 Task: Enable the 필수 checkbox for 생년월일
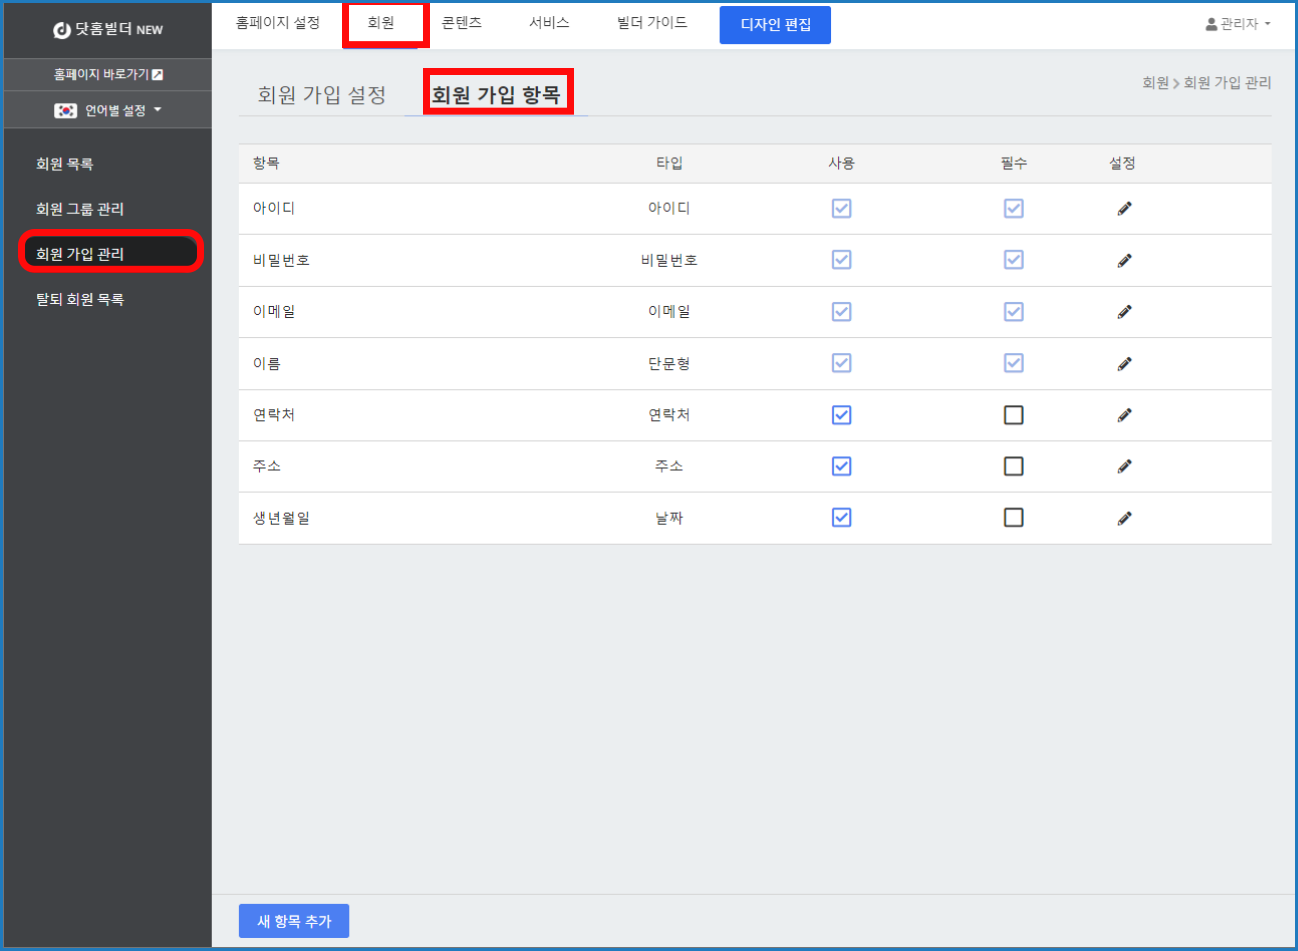[x=1013, y=517]
